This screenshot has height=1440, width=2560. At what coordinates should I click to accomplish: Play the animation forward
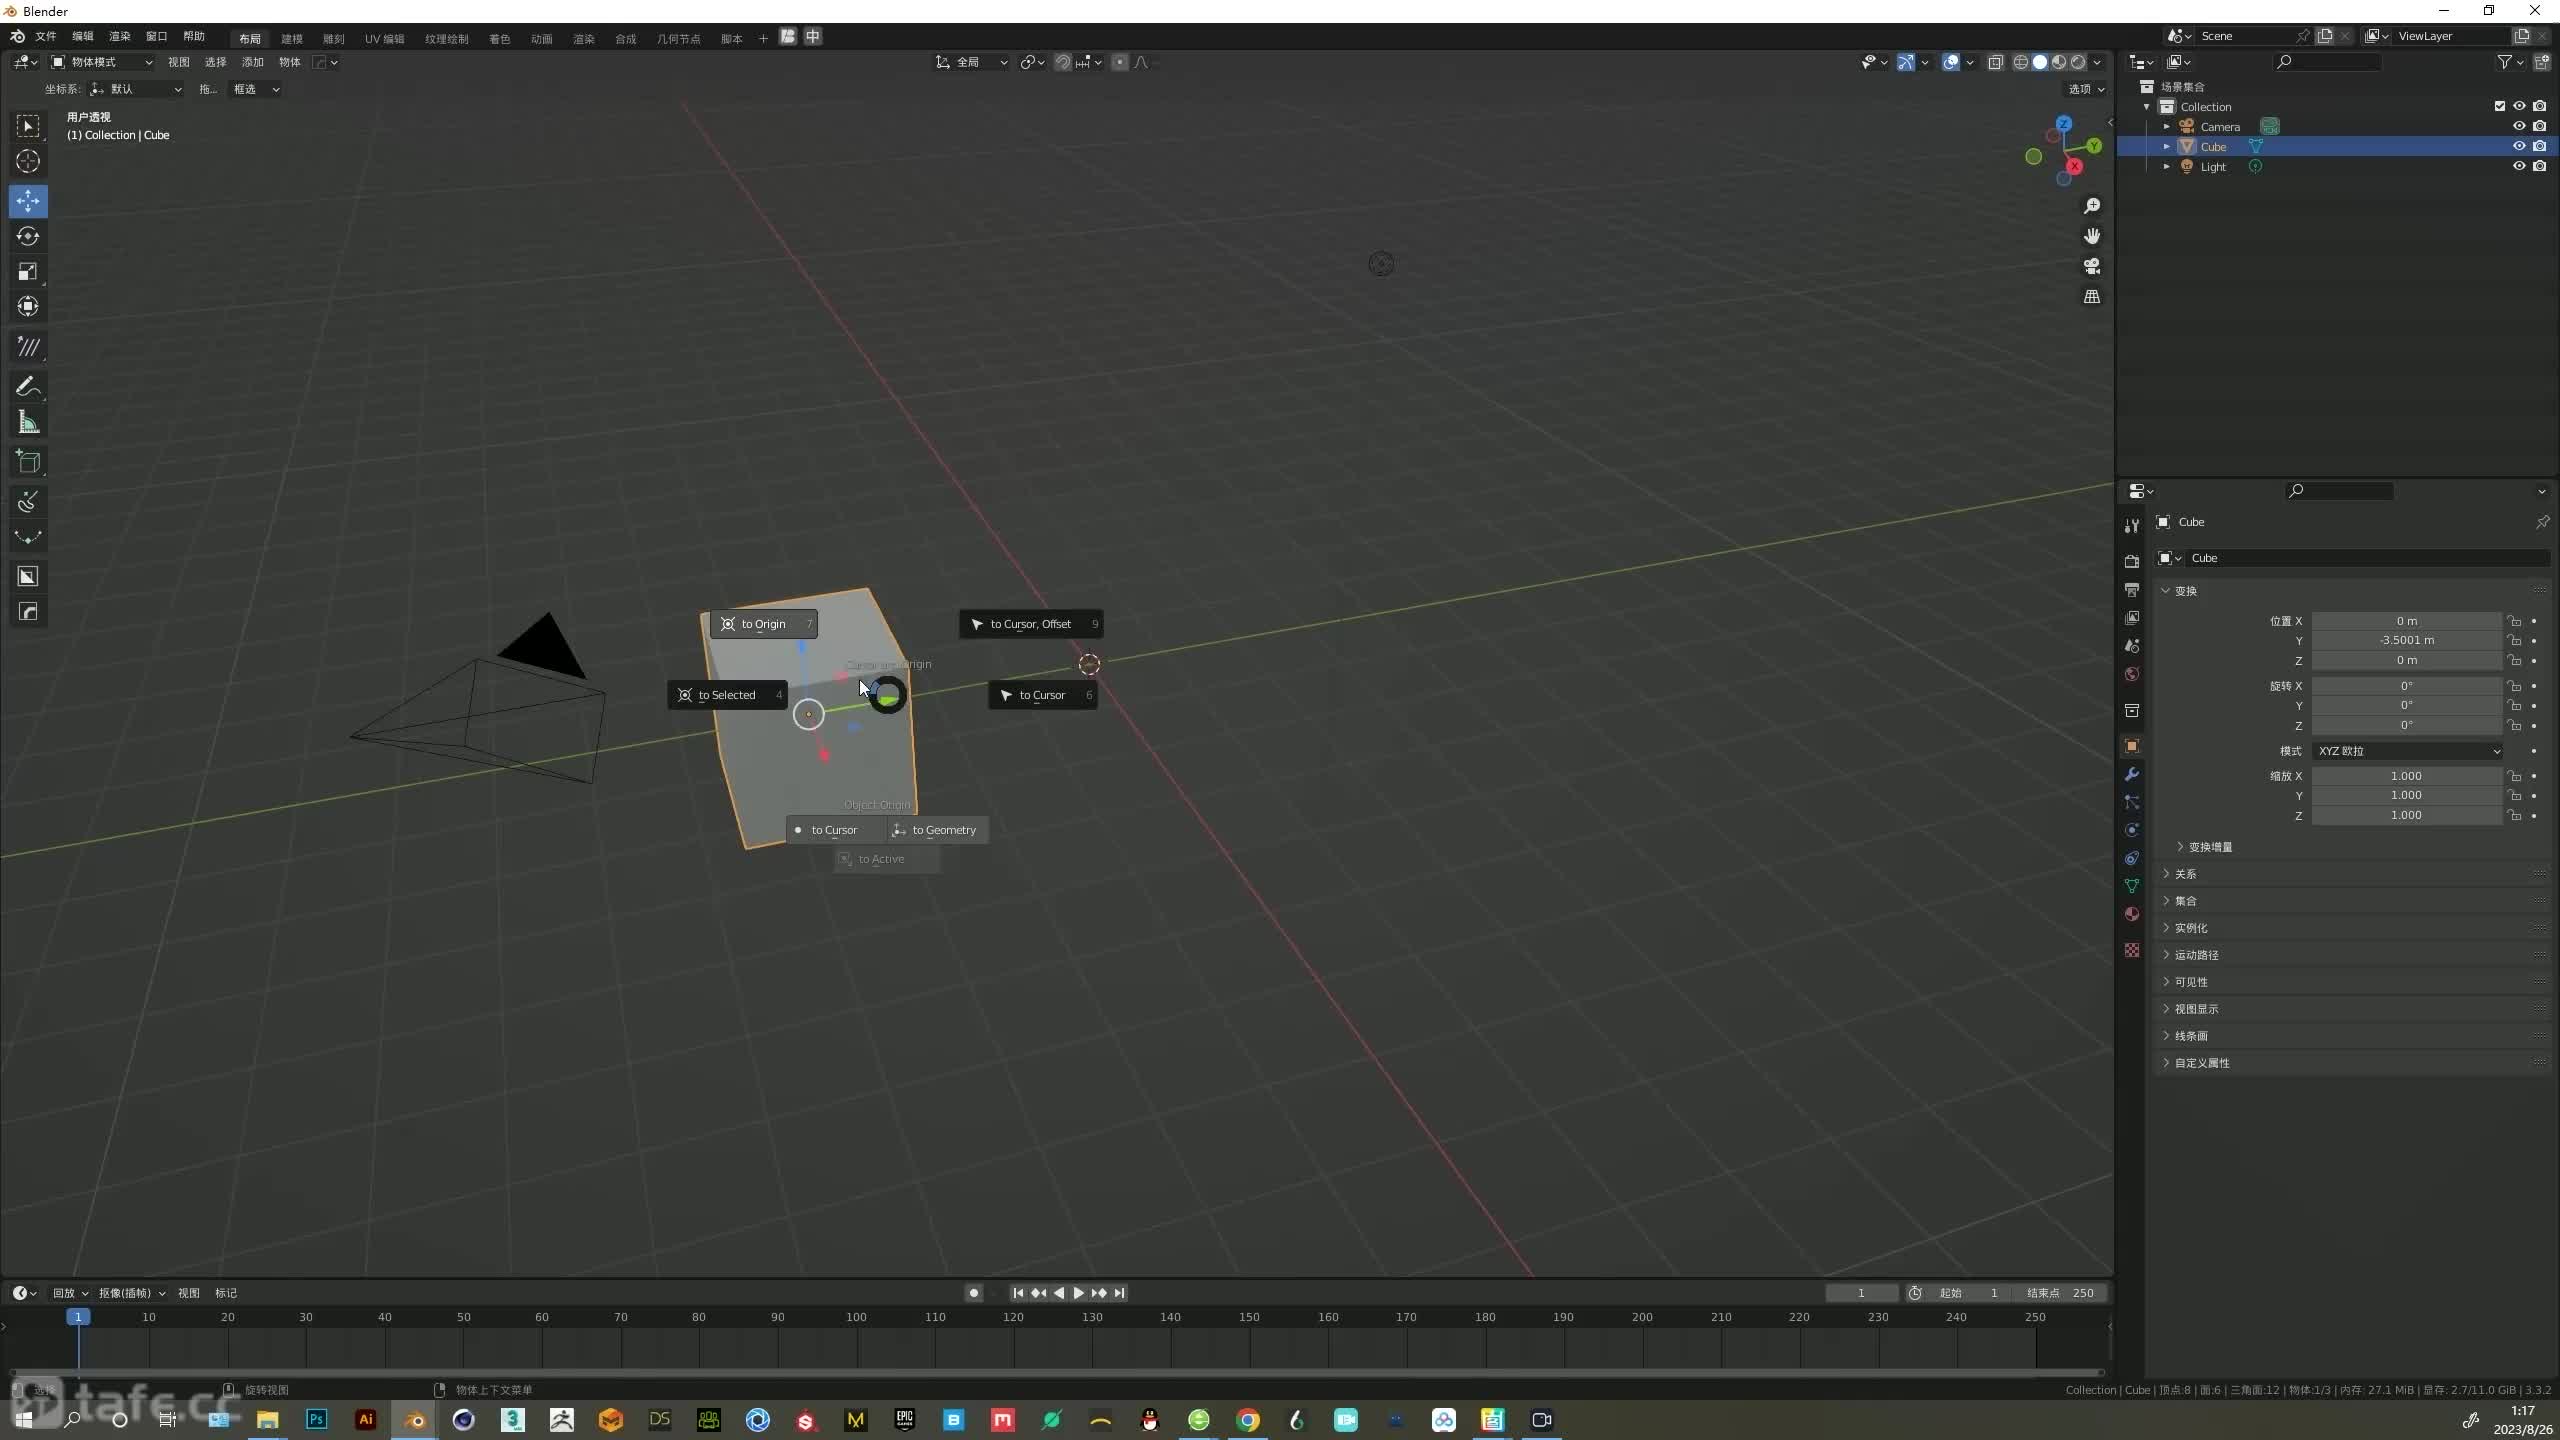[x=1078, y=1293]
